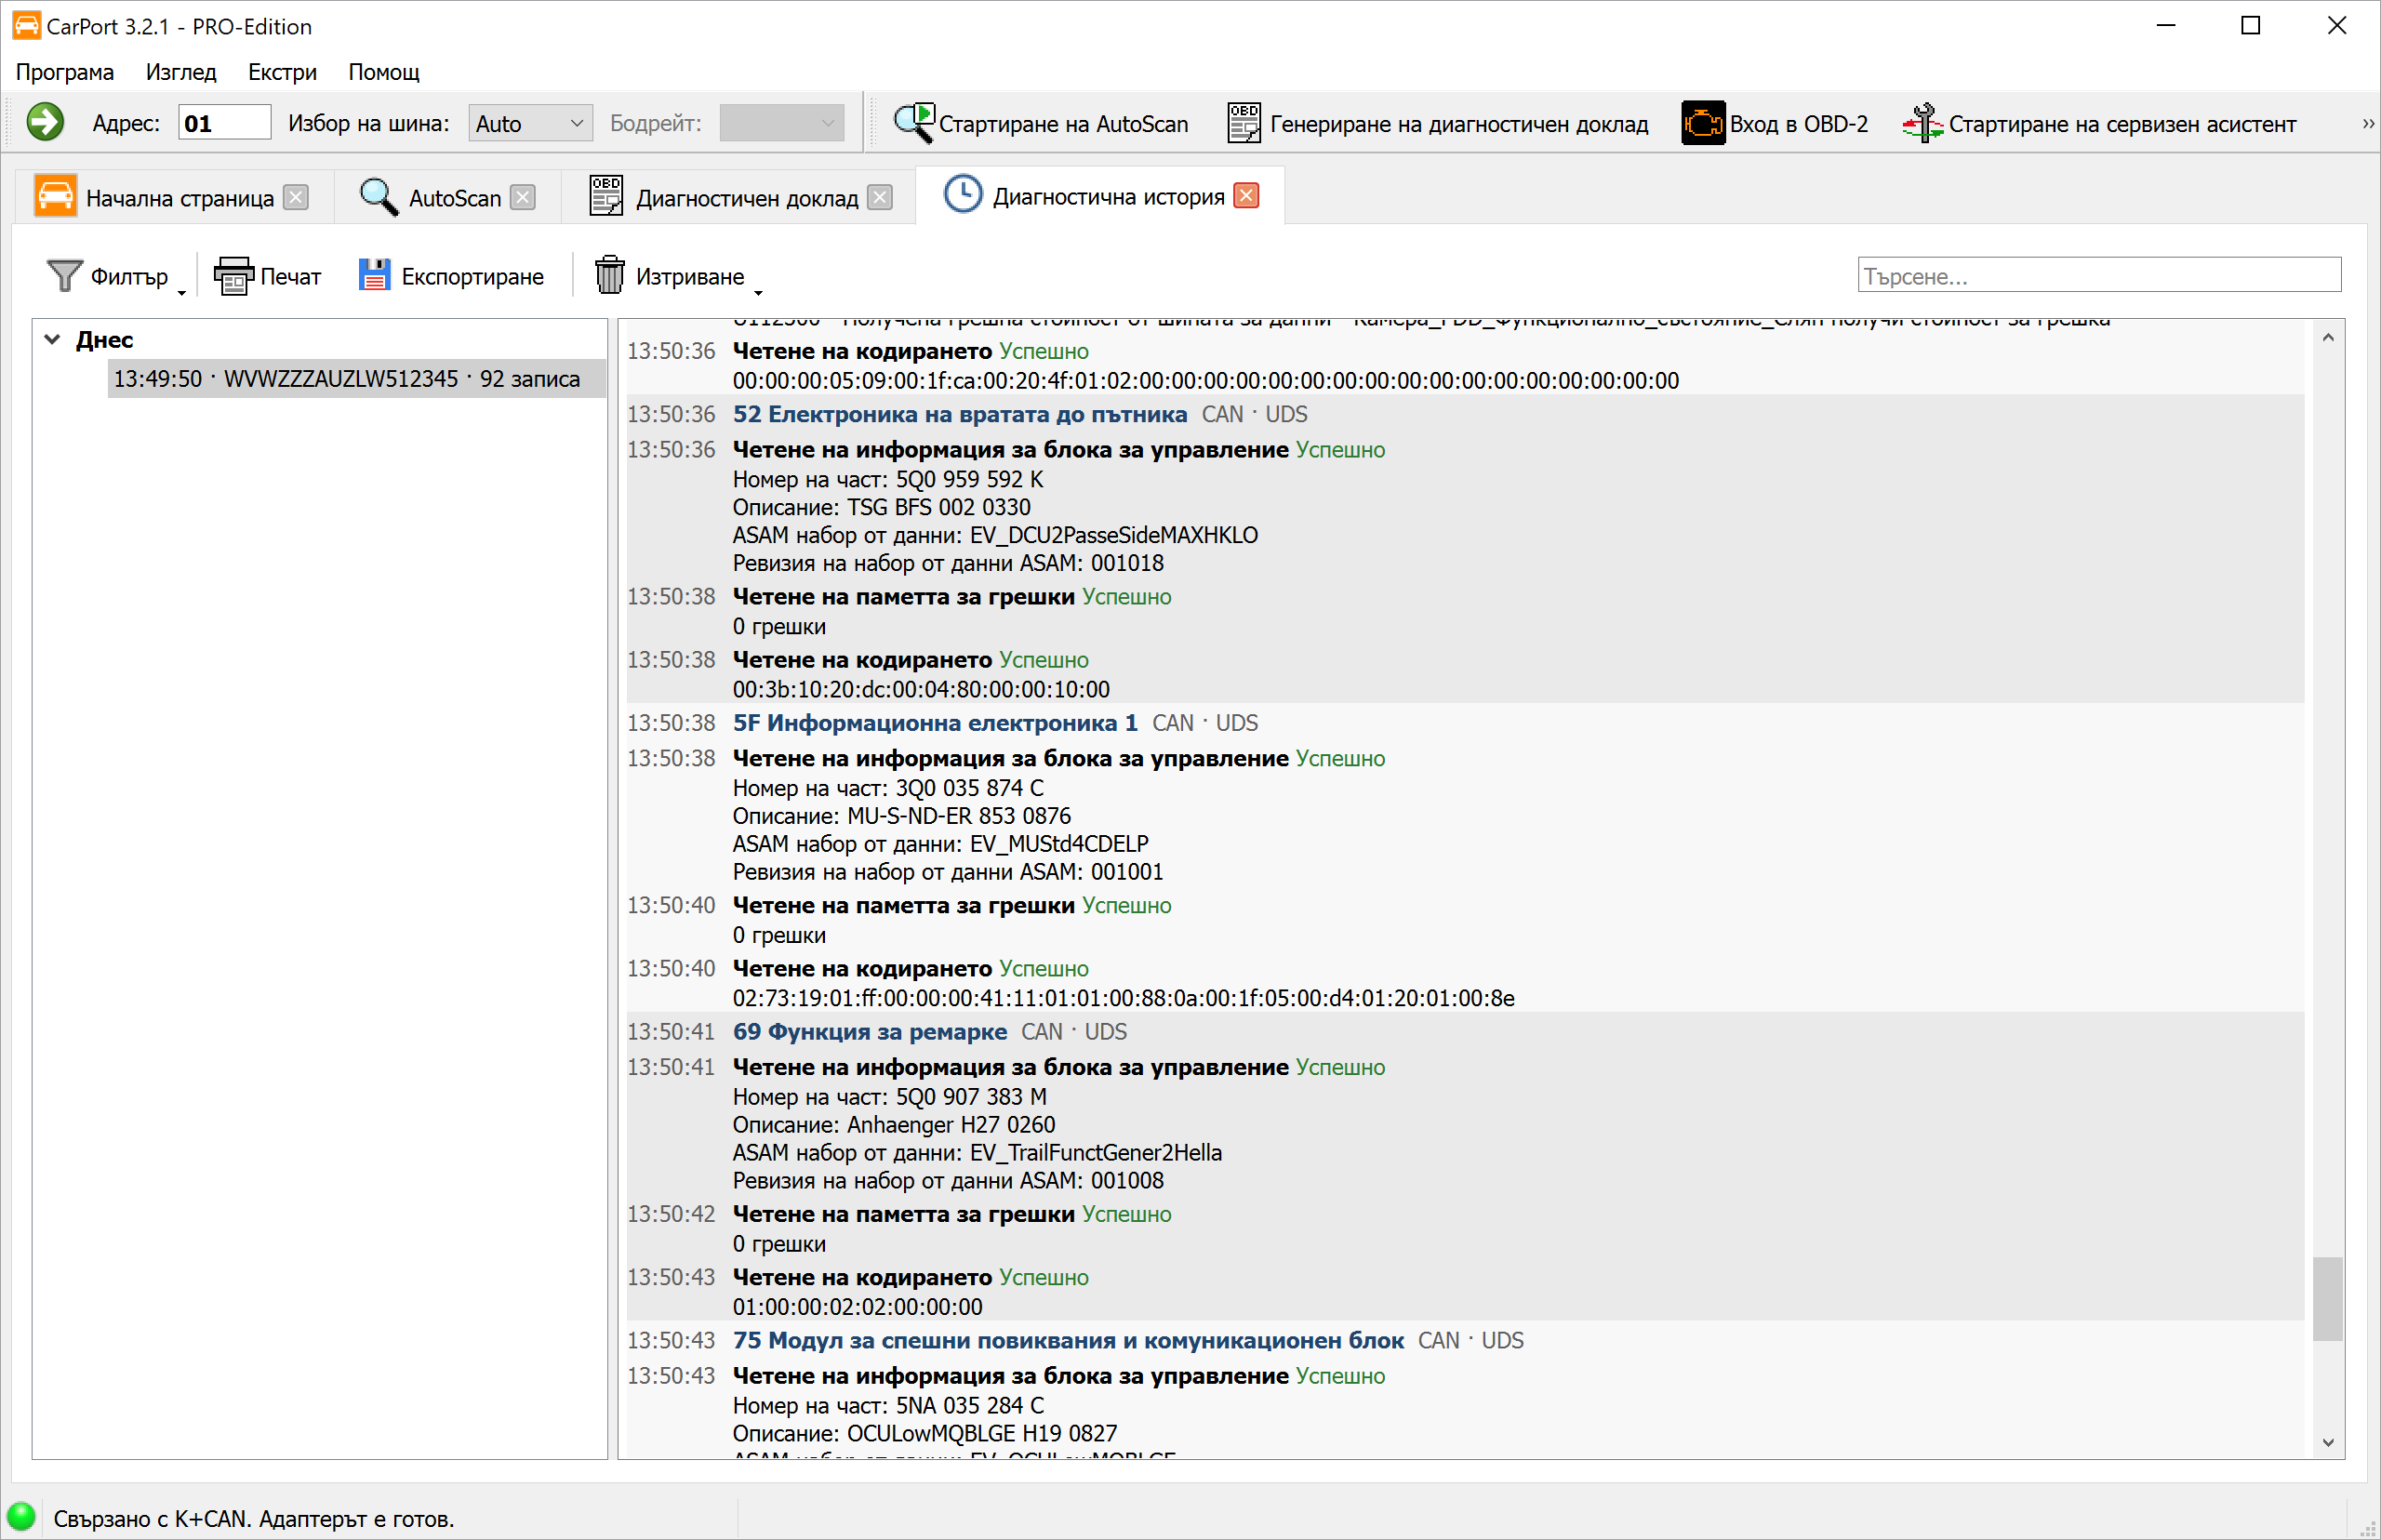Click the report icon on Диагностичен доклад tab
The height and width of the screenshot is (1540, 2381).
tap(606, 196)
